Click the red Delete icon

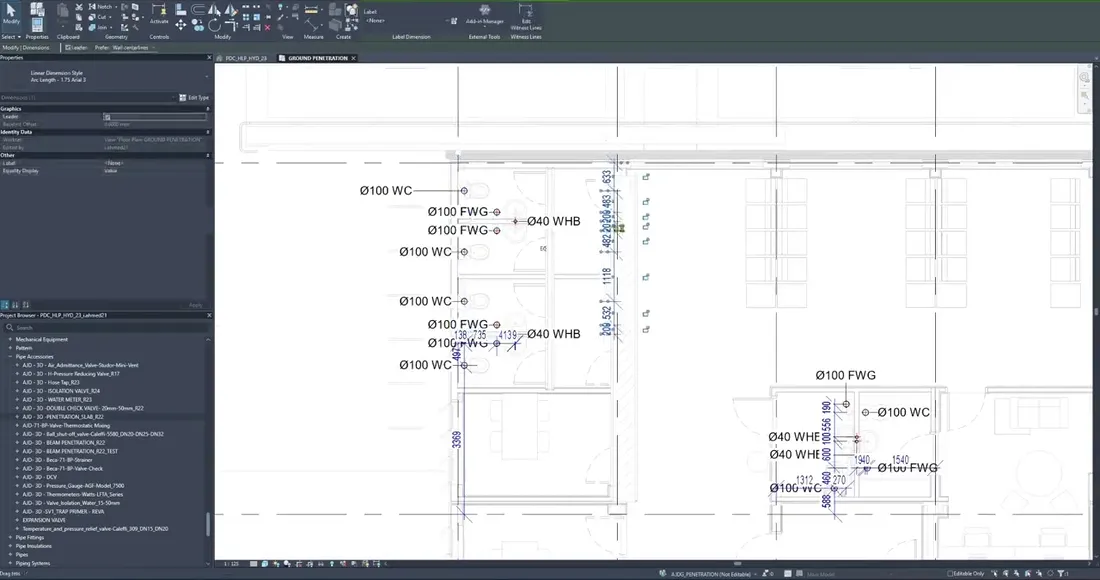pyautogui.click(x=267, y=27)
